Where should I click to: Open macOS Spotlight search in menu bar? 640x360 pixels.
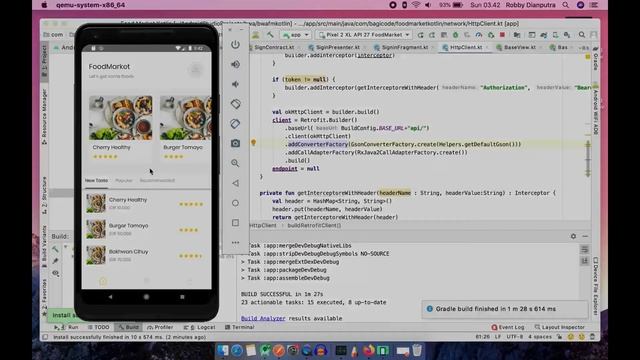pos(565,5)
